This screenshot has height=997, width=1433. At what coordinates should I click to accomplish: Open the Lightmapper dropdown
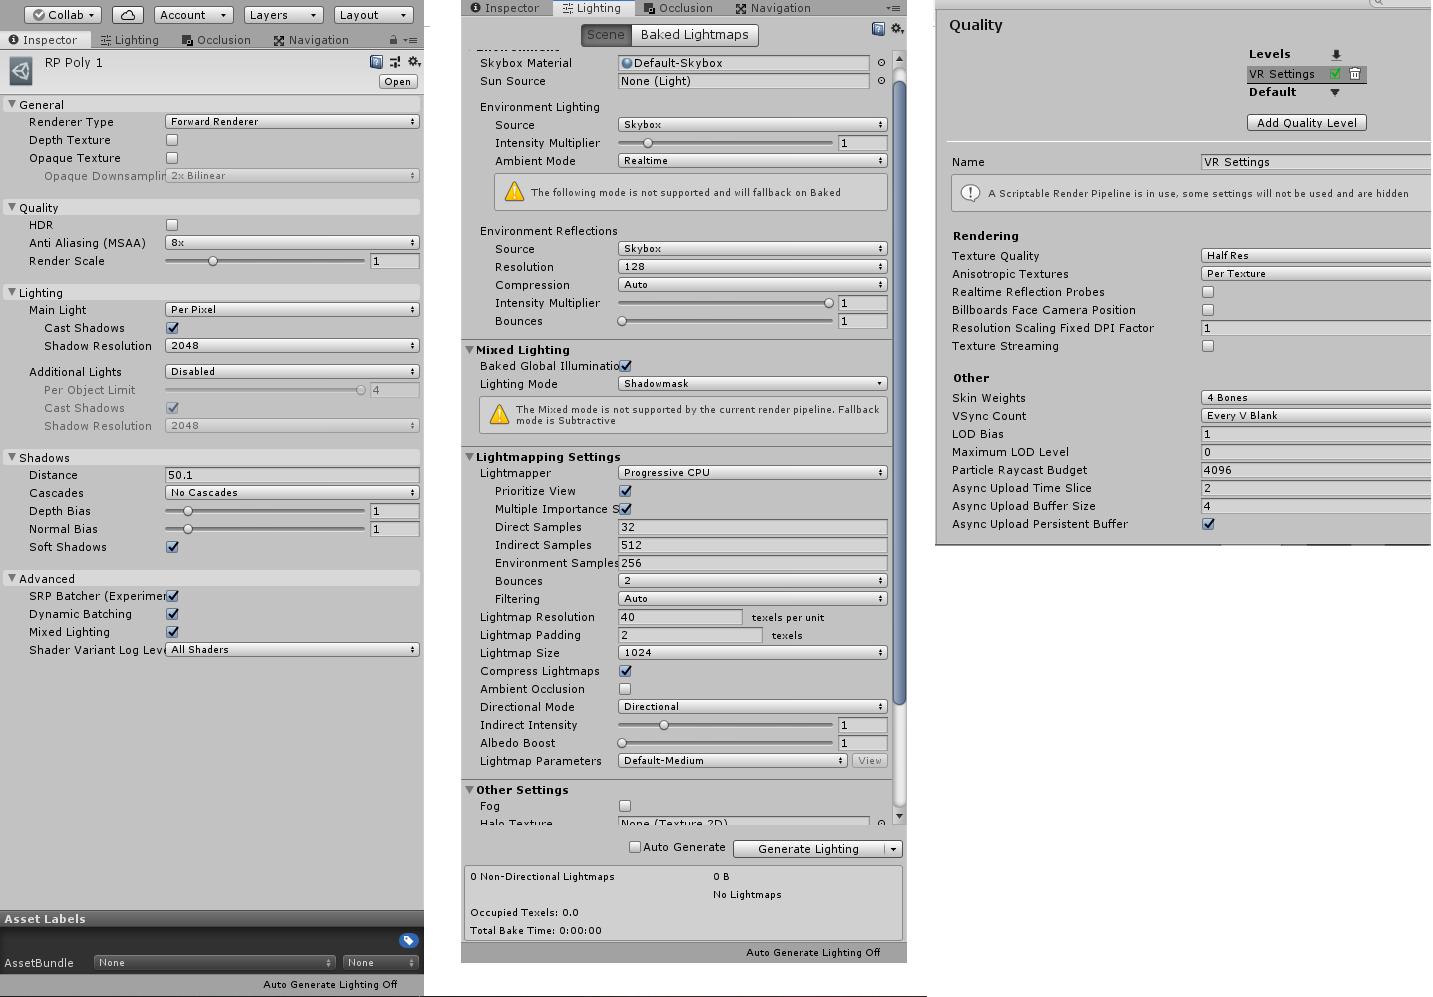click(x=752, y=473)
